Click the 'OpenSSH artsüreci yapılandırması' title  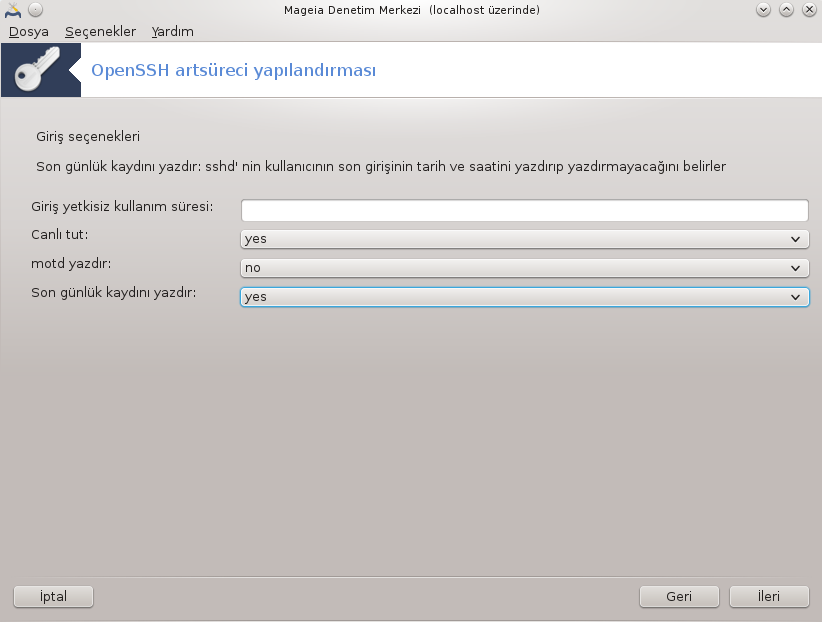click(233, 70)
